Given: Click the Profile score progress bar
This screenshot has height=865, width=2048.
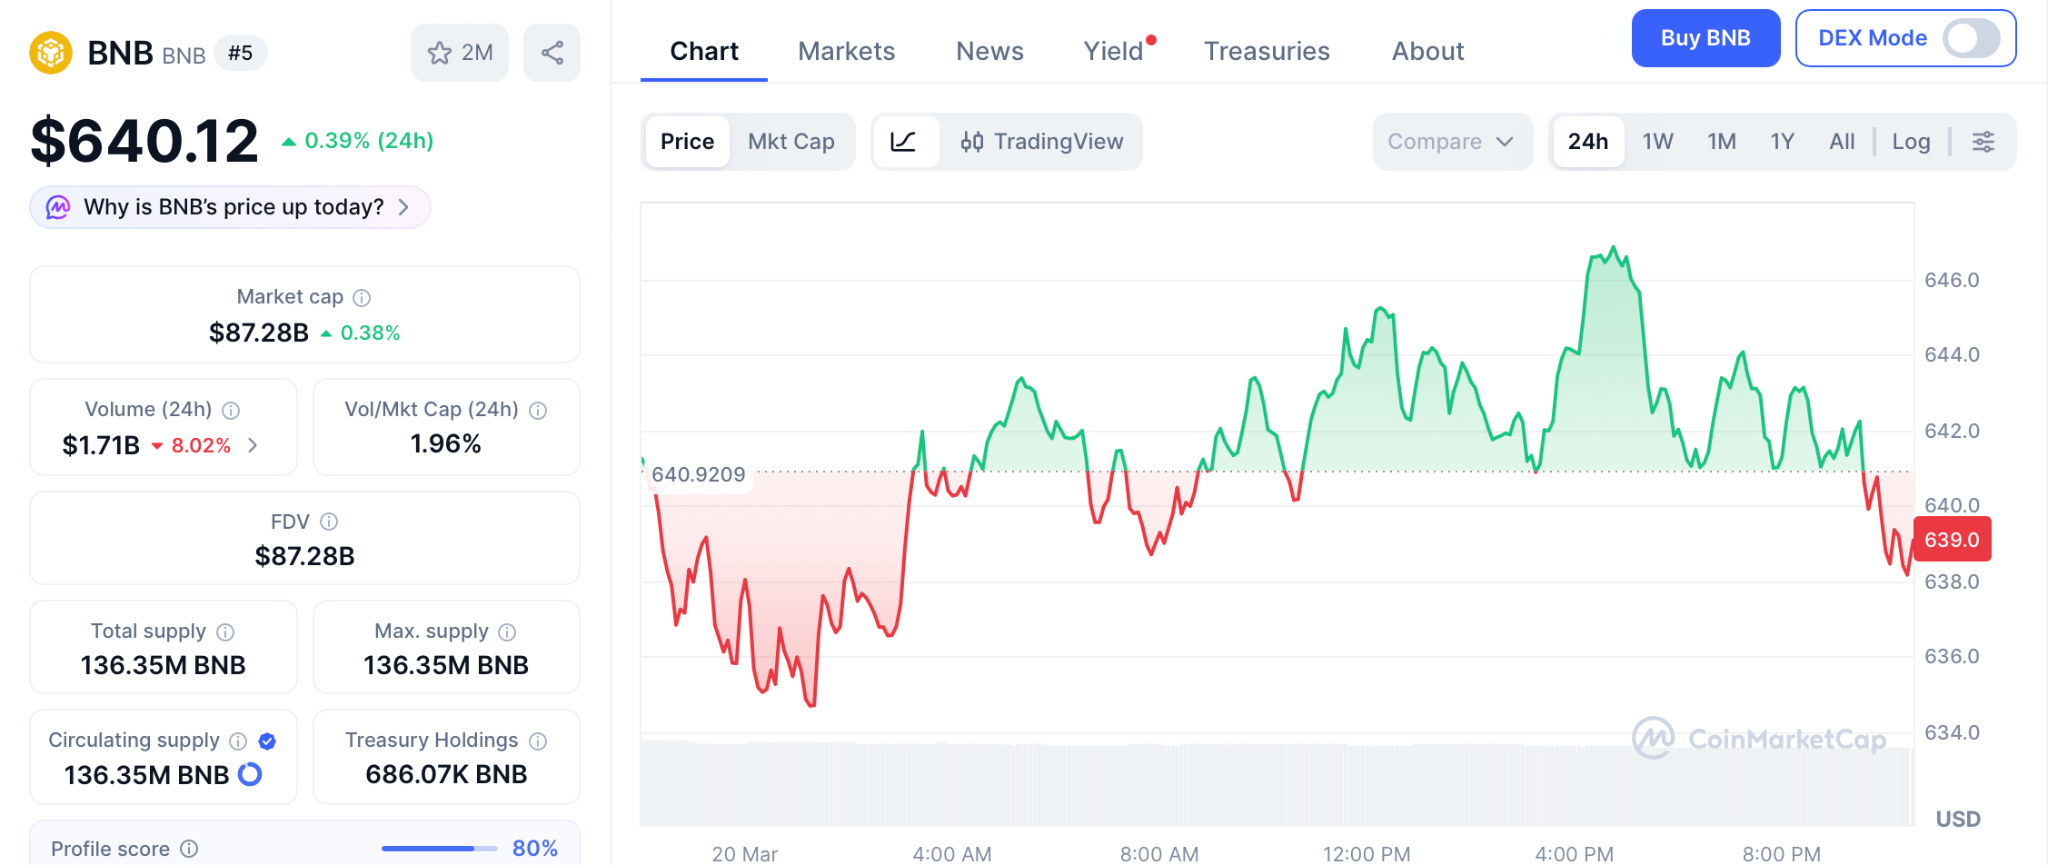Looking at the screenshot, I should (x=439, y=849).
